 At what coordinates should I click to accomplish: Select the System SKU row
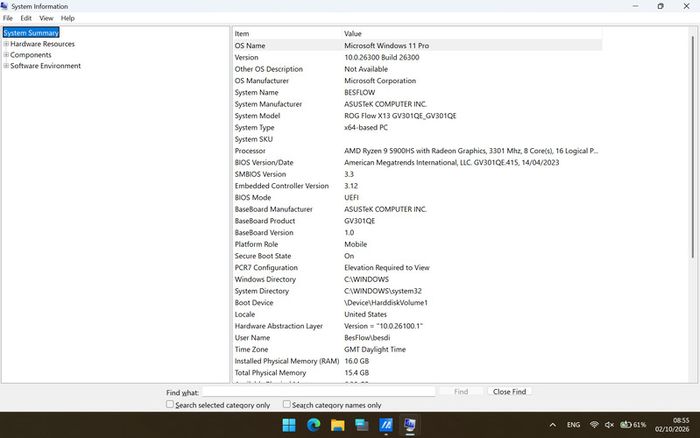pos(417,139)
